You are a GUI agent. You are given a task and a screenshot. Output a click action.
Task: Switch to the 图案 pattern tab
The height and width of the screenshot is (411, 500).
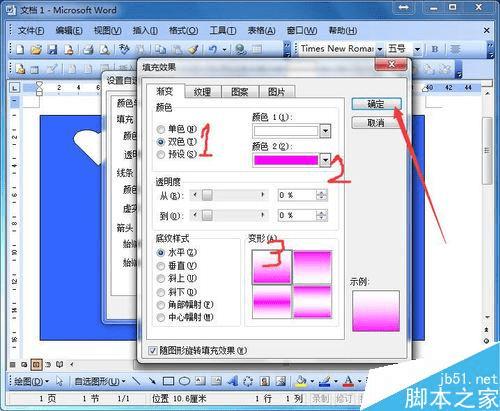(x=240, y=92)
